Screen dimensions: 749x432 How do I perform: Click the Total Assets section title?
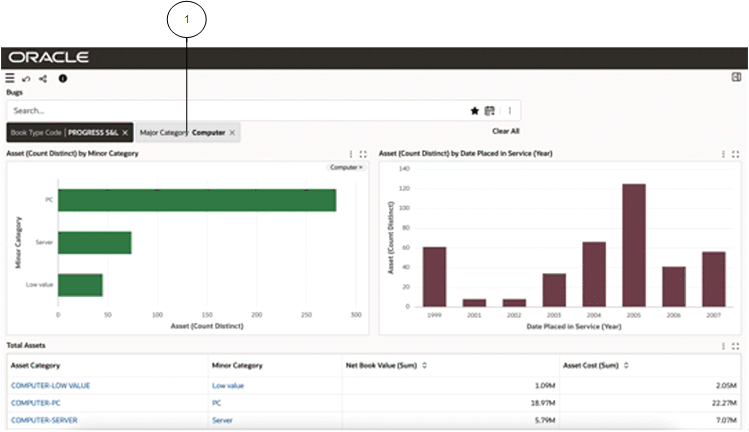click(x=26, y=346)
